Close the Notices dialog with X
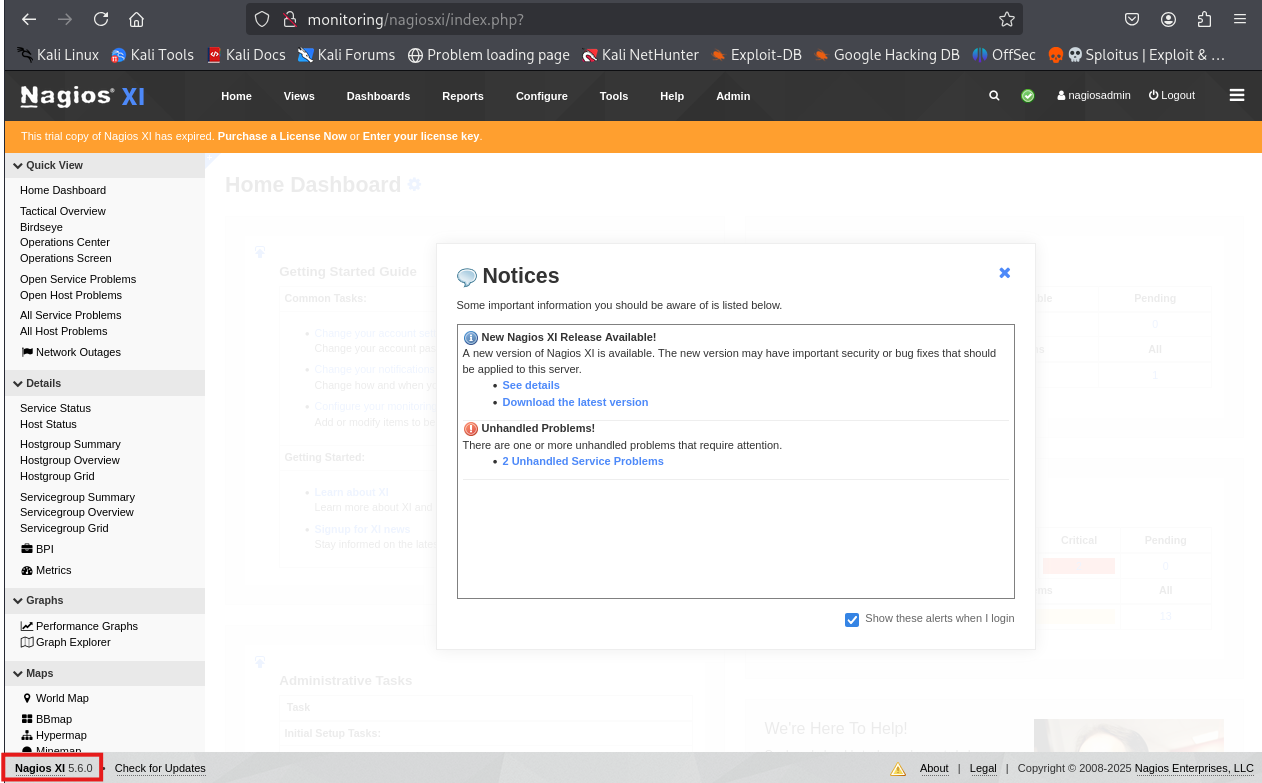The height and width of the screenshot is (783, 1262). pos(1004,273)
